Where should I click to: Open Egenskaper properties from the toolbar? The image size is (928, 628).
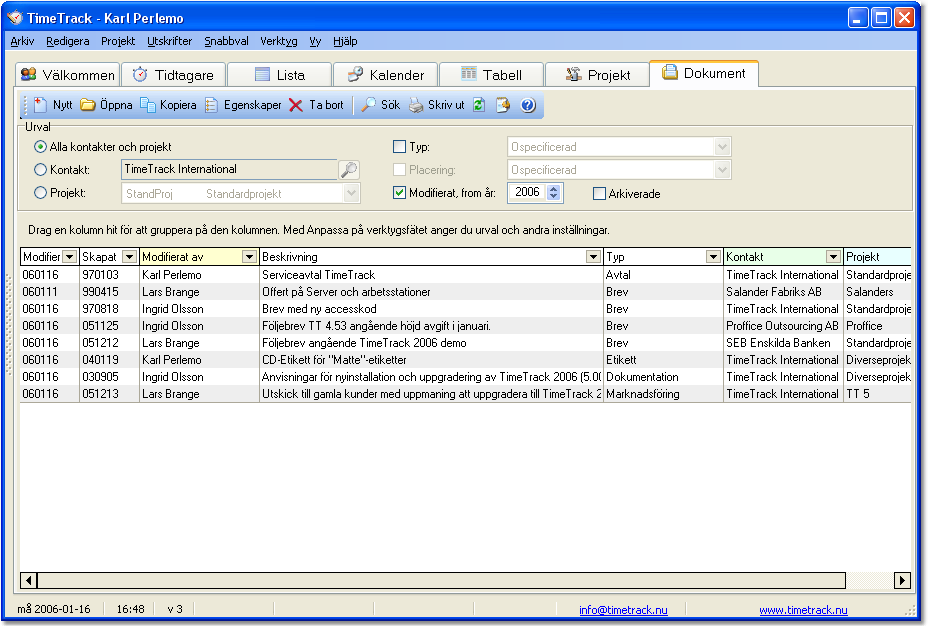click(x=243, y=105)
